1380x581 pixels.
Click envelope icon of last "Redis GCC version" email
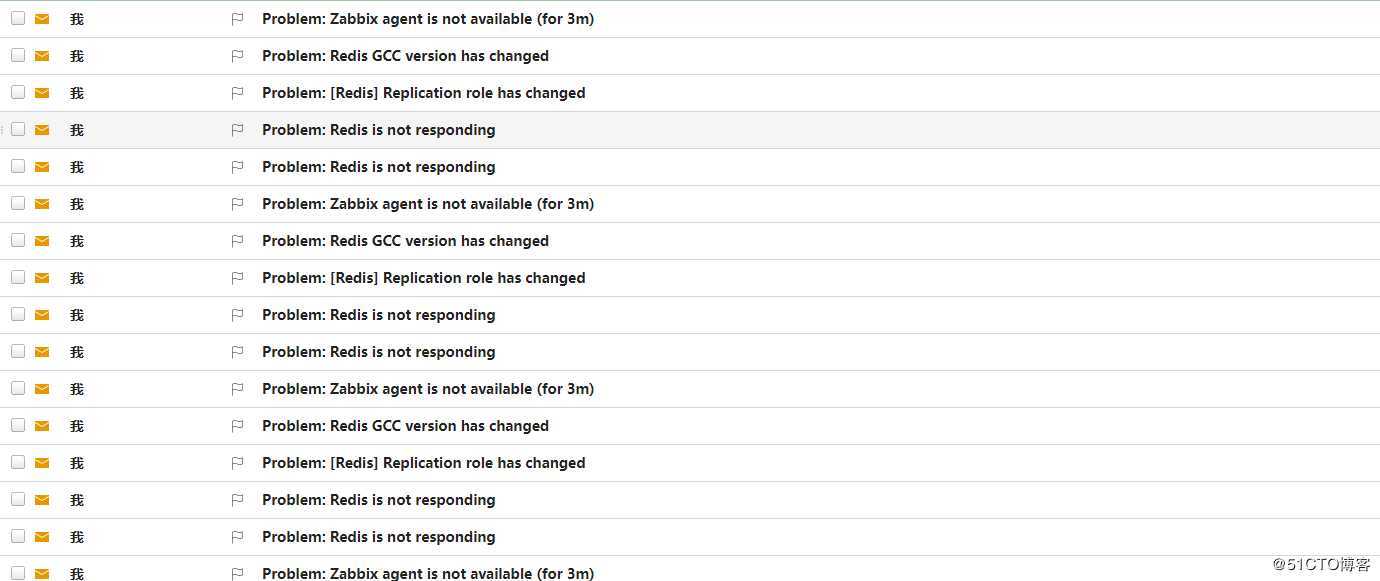click(42, 426)
